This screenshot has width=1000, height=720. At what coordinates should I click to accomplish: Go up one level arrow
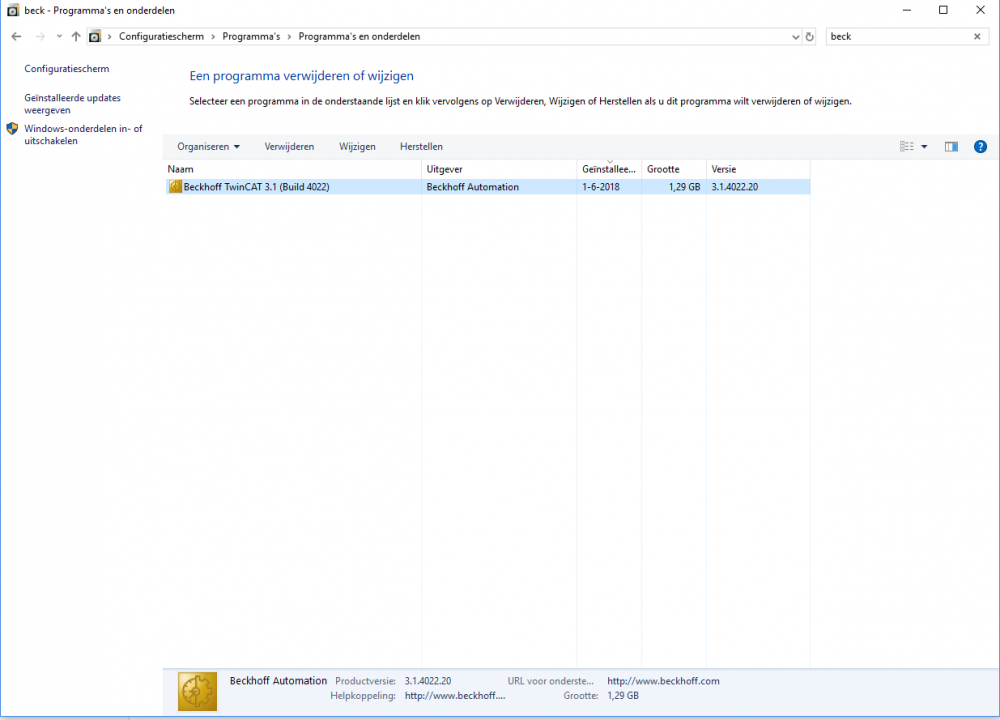pos(76,36)
